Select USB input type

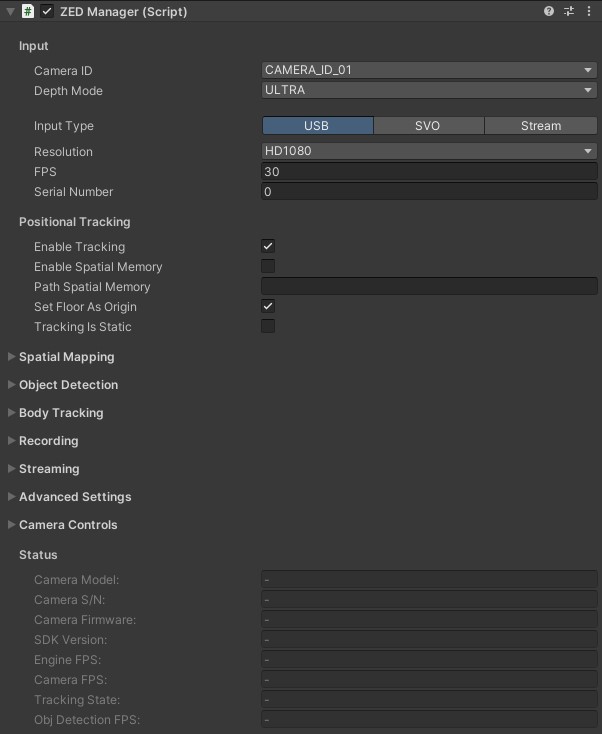(318, 126)
